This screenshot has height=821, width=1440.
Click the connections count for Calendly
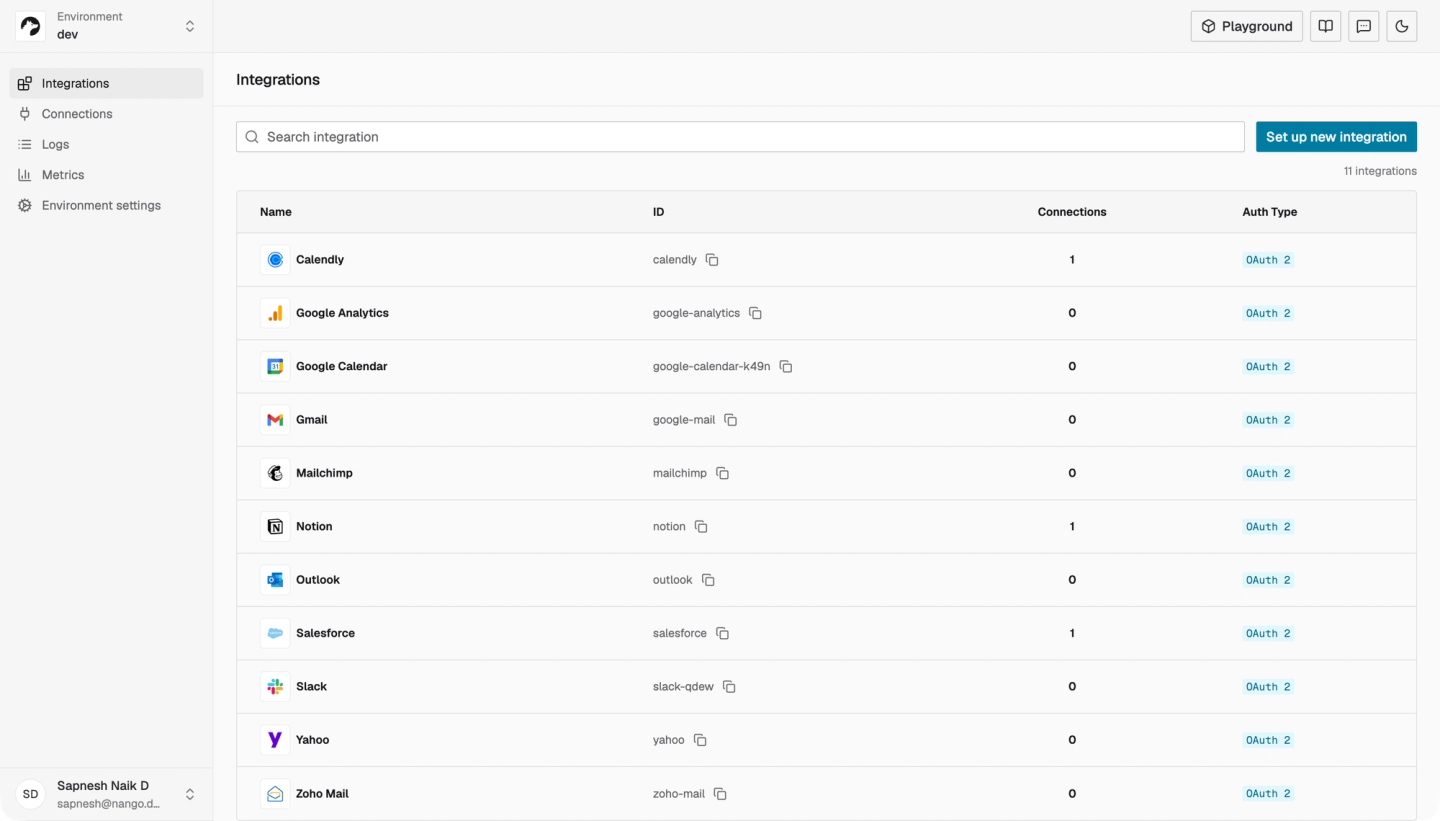[x=1072, y=260]
